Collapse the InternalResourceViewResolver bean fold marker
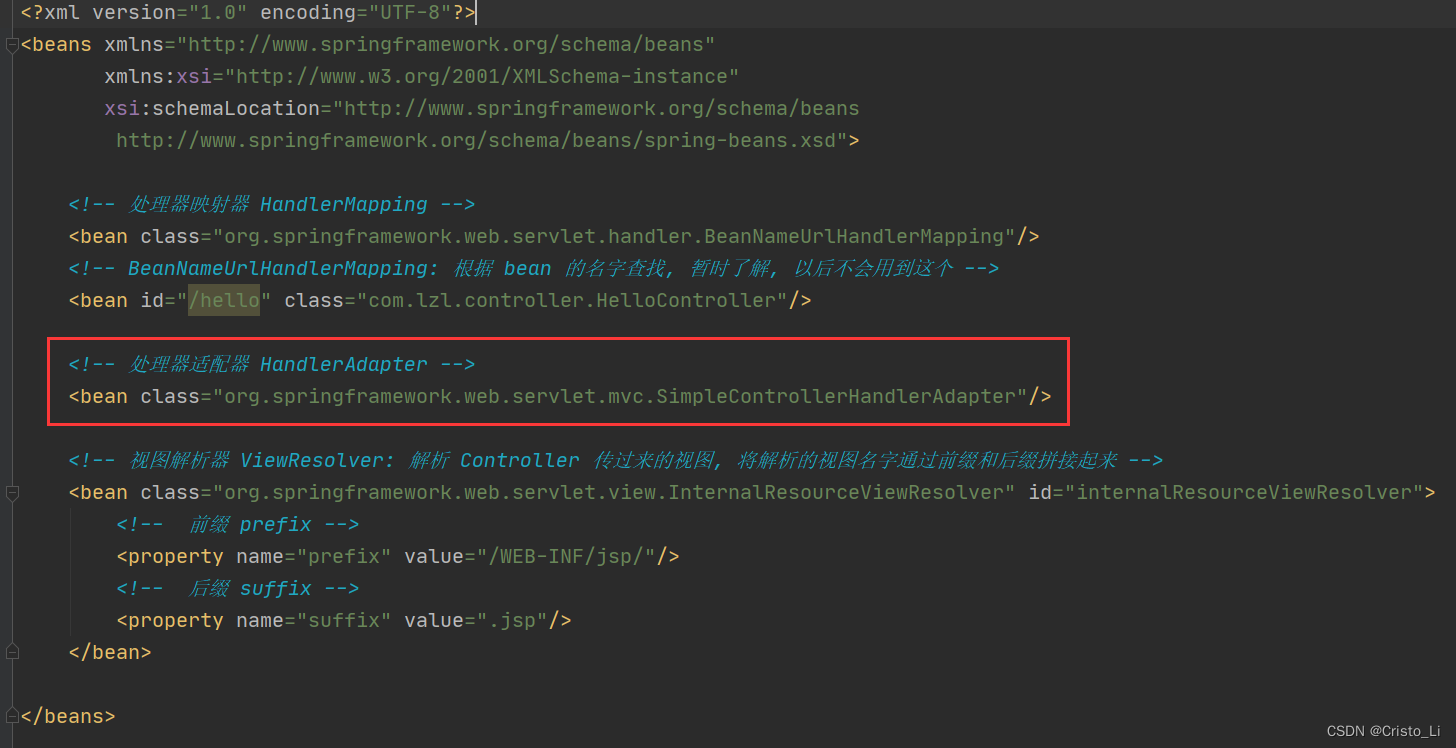Viewport: 1456px width, 748px height. (12, 493)
